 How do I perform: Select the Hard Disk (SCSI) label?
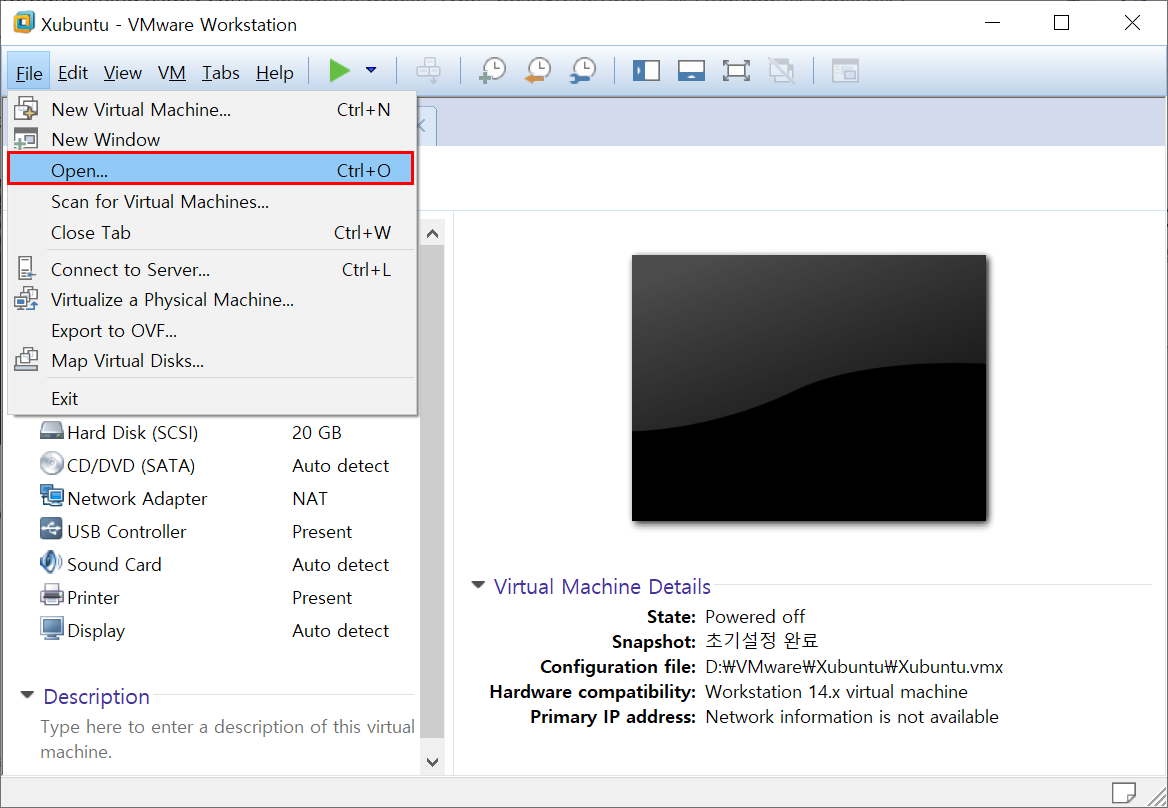pyautogui.click(x=133, y=433)
